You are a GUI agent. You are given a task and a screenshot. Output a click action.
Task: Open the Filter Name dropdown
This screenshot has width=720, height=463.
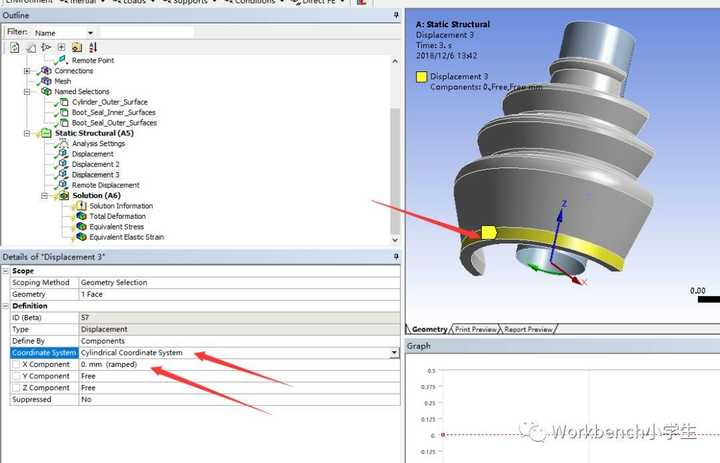point(90,33)
